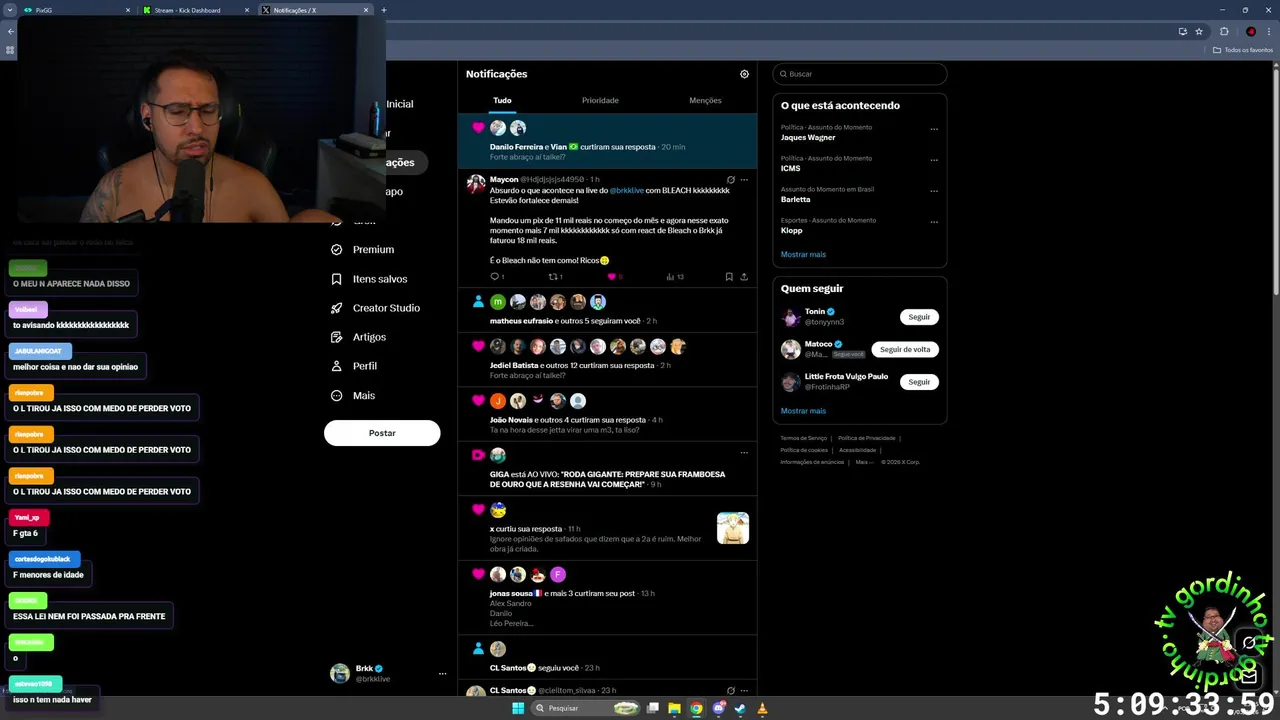Open more options for Jaques Wagner trend
This screenshot has height=720, width=1280.
934,129
